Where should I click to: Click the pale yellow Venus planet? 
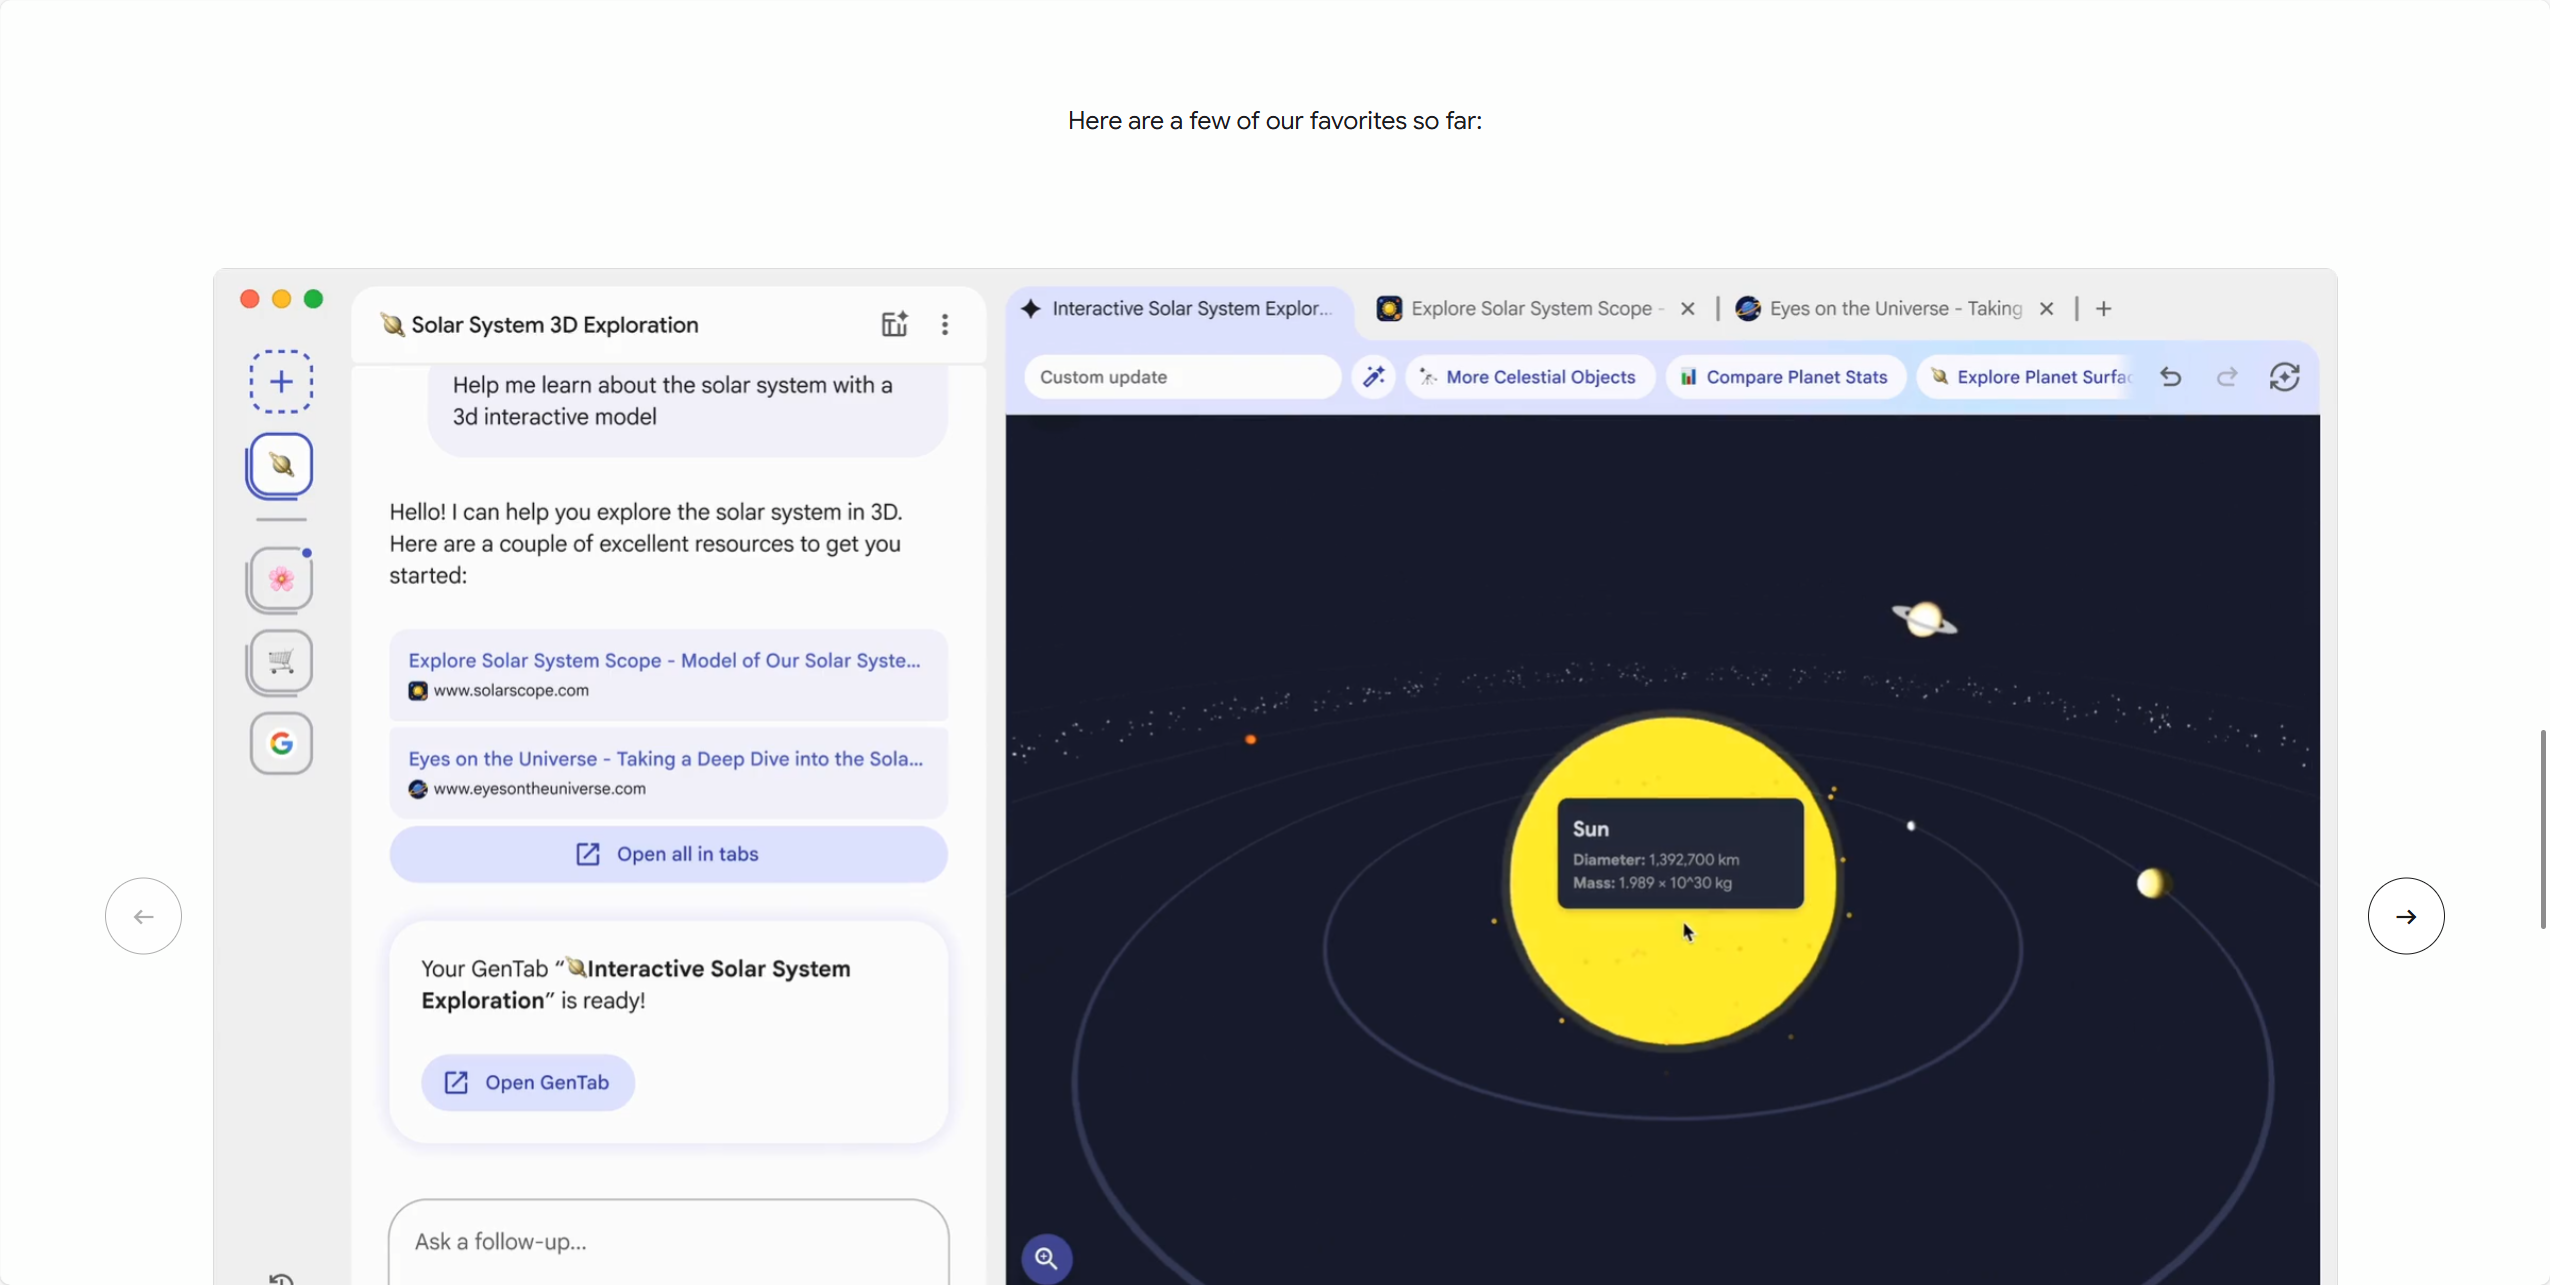pyautogui.click(x=2151, y=883)
